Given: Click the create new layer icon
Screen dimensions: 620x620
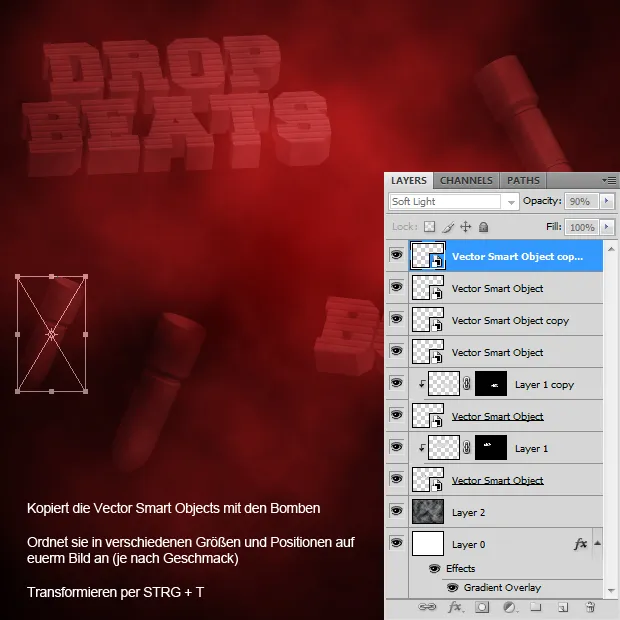Looking at the screenshot, I should 563,607.
